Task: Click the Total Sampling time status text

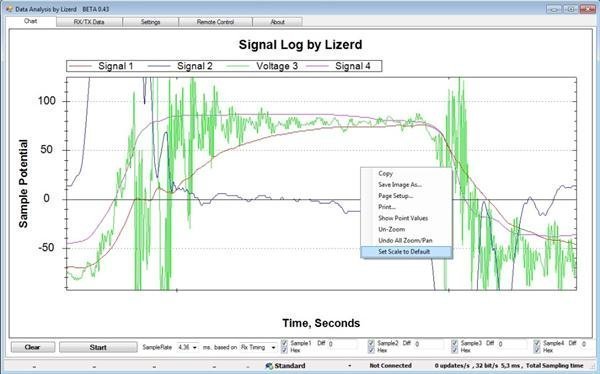Action: [x=554, y=366]
